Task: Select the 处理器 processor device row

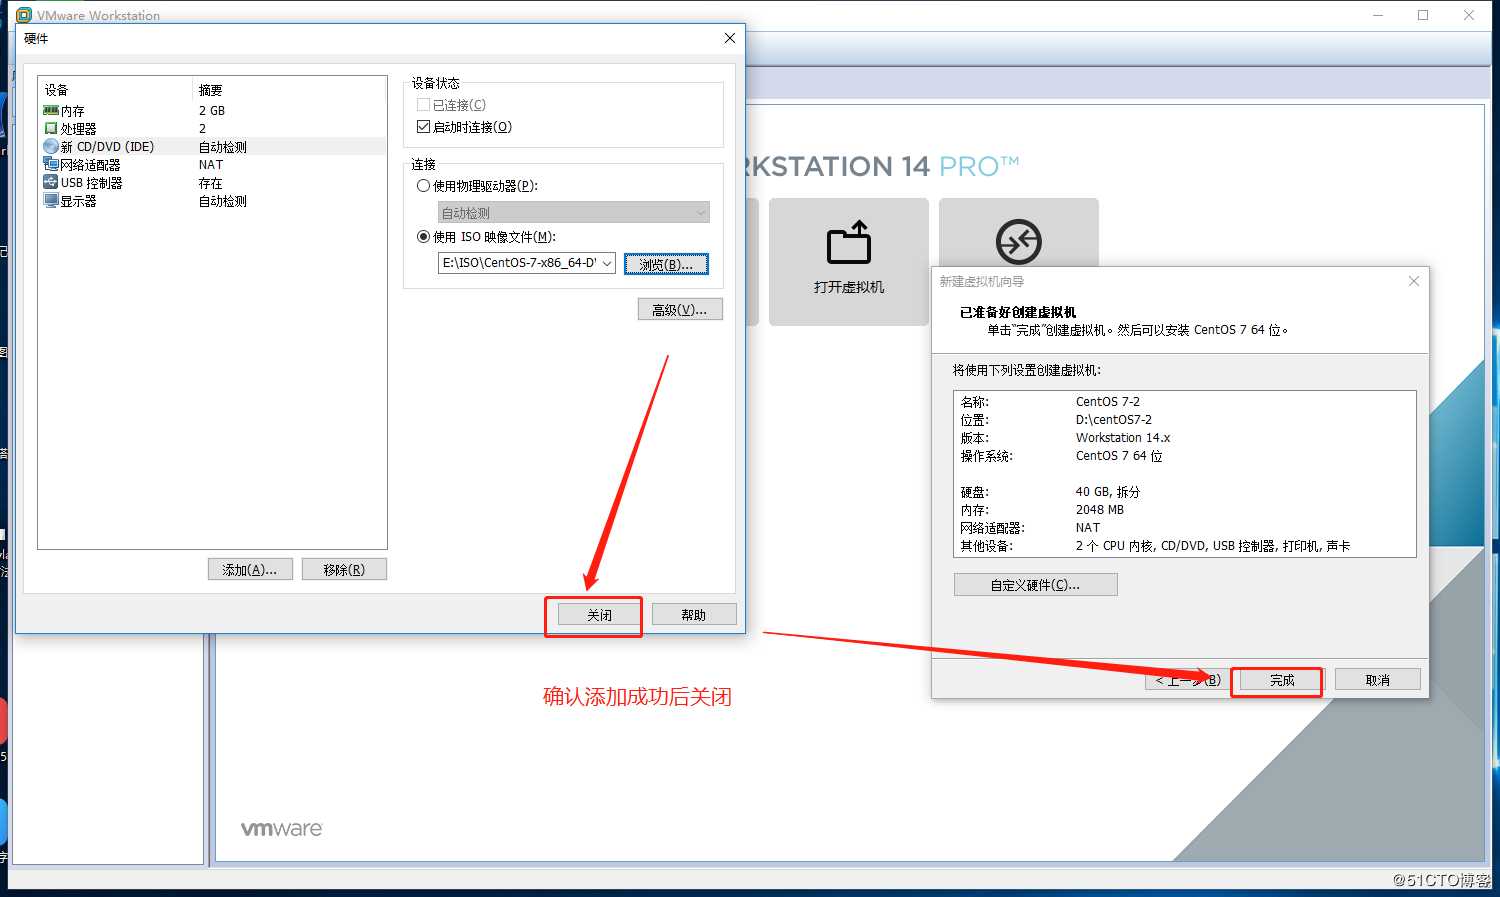Action: tap(212, 128)
